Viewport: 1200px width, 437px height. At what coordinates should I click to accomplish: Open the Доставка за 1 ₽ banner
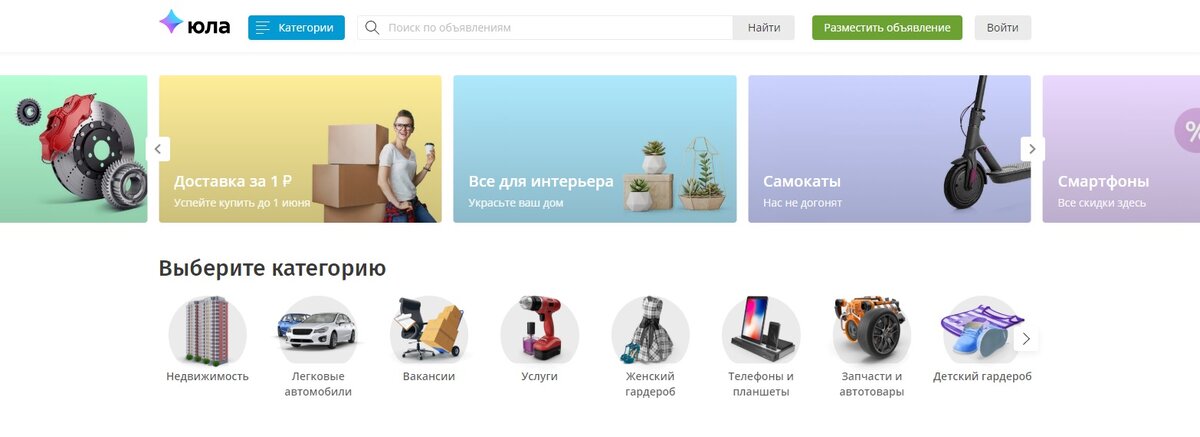click(x=300, y=149)
